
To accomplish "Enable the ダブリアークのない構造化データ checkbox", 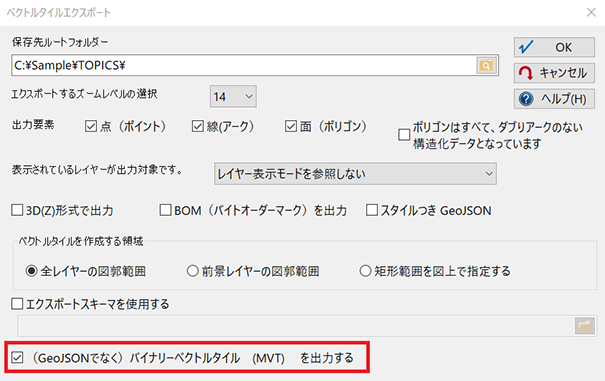I will pos(404,135).
